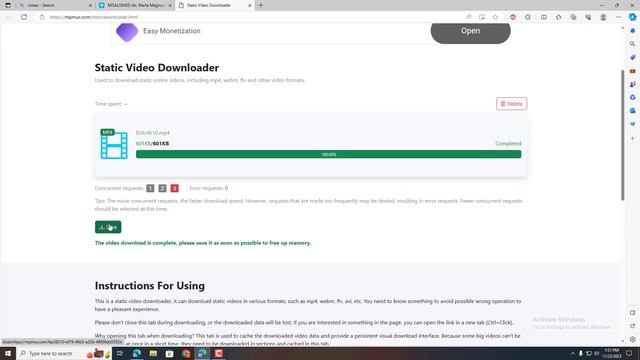This screenshot has width=640, height=360.
Task: Click the red ad blocker extension icon
Action: 513,17
